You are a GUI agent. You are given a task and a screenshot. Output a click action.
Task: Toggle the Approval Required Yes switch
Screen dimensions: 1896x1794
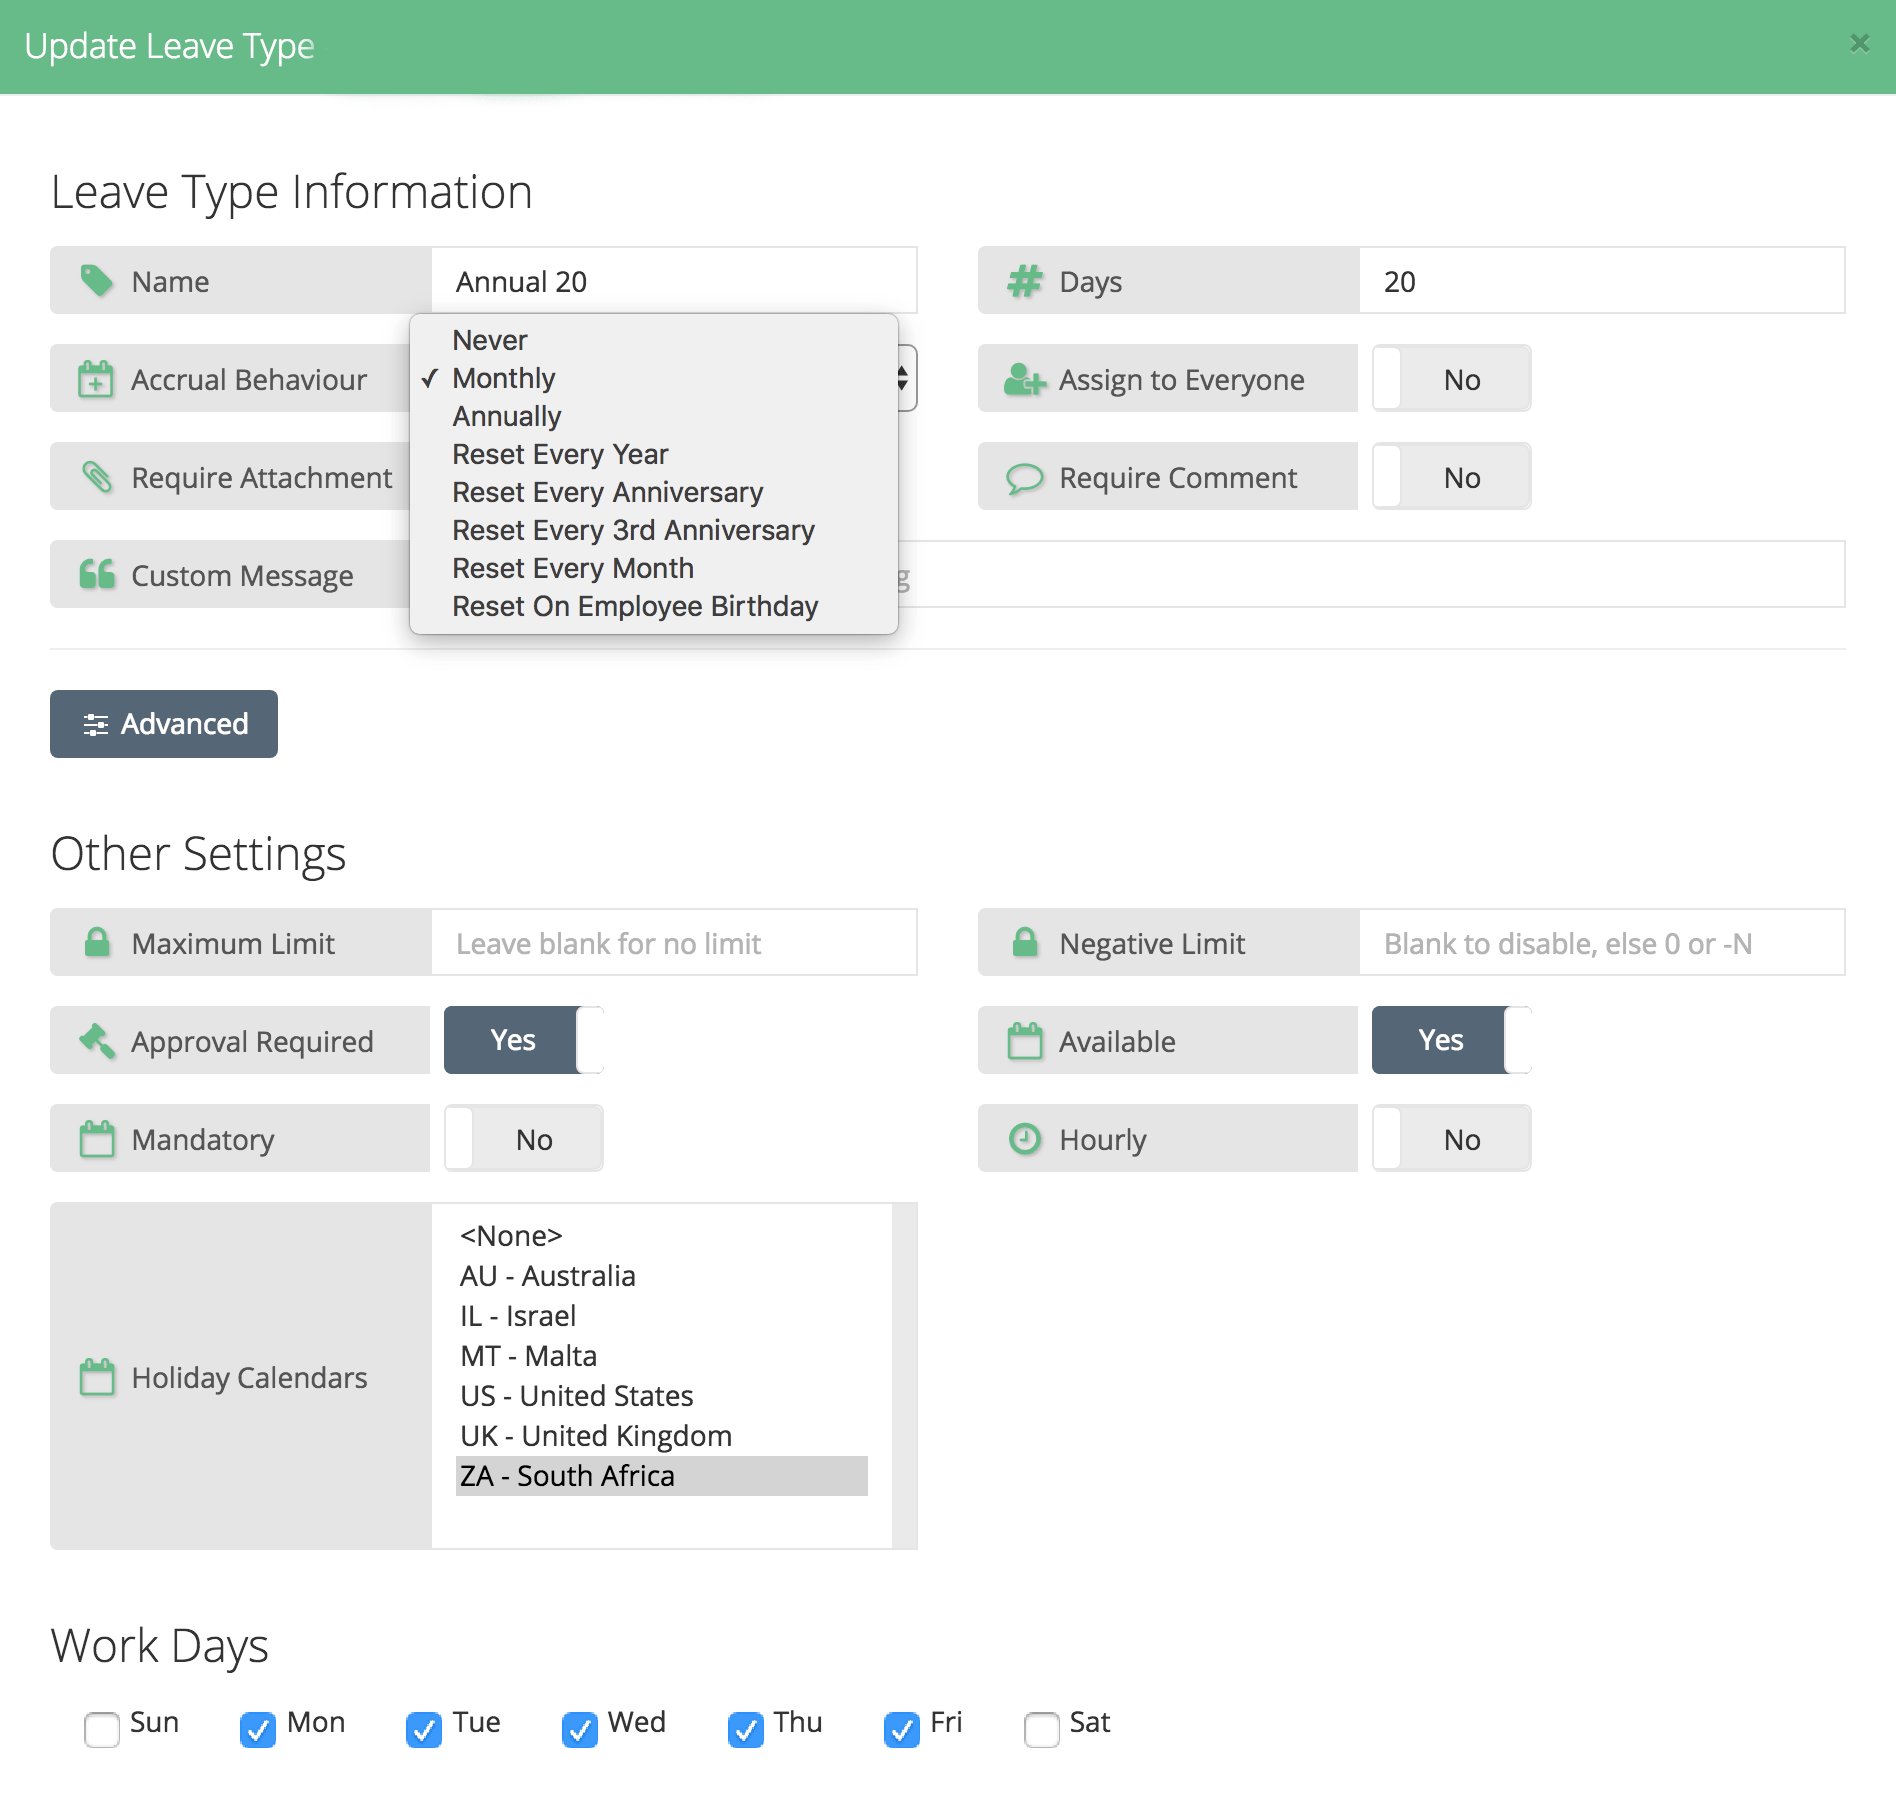click(523, 1040)
